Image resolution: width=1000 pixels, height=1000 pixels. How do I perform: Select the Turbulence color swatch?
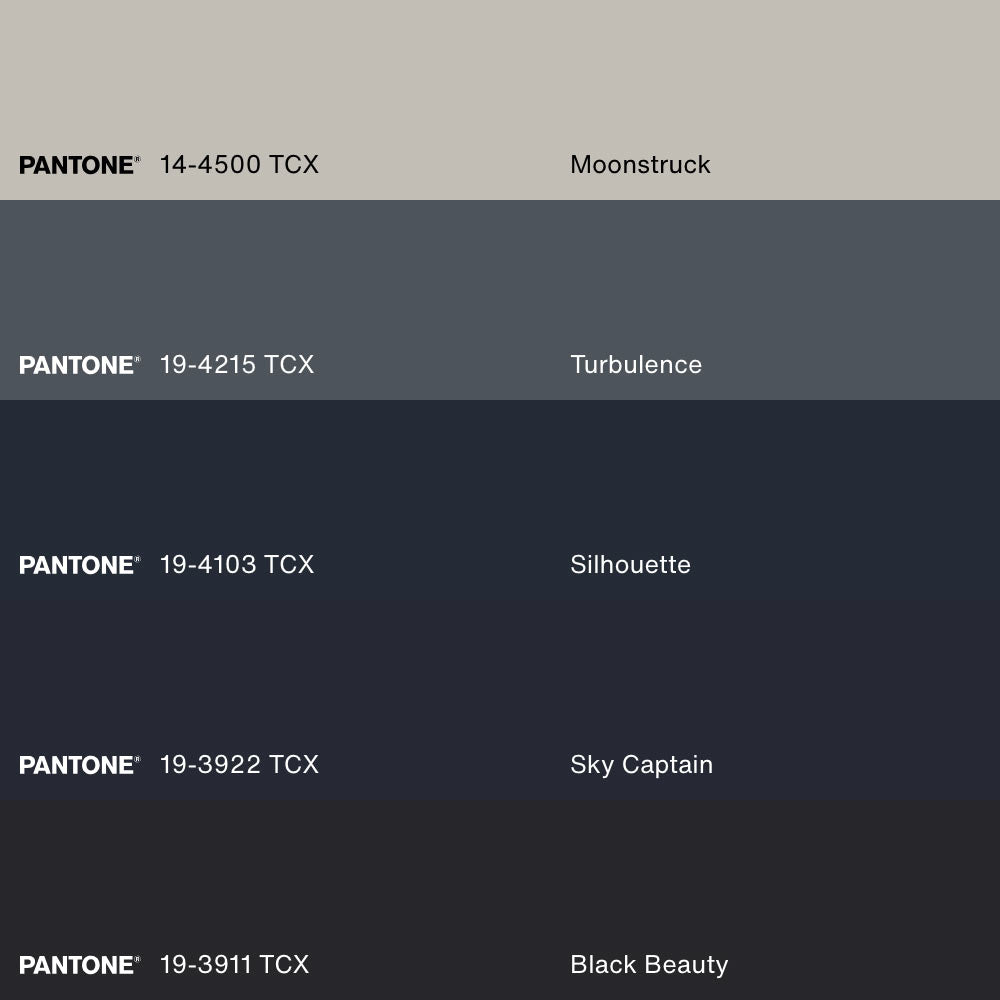tap(500, 280)
